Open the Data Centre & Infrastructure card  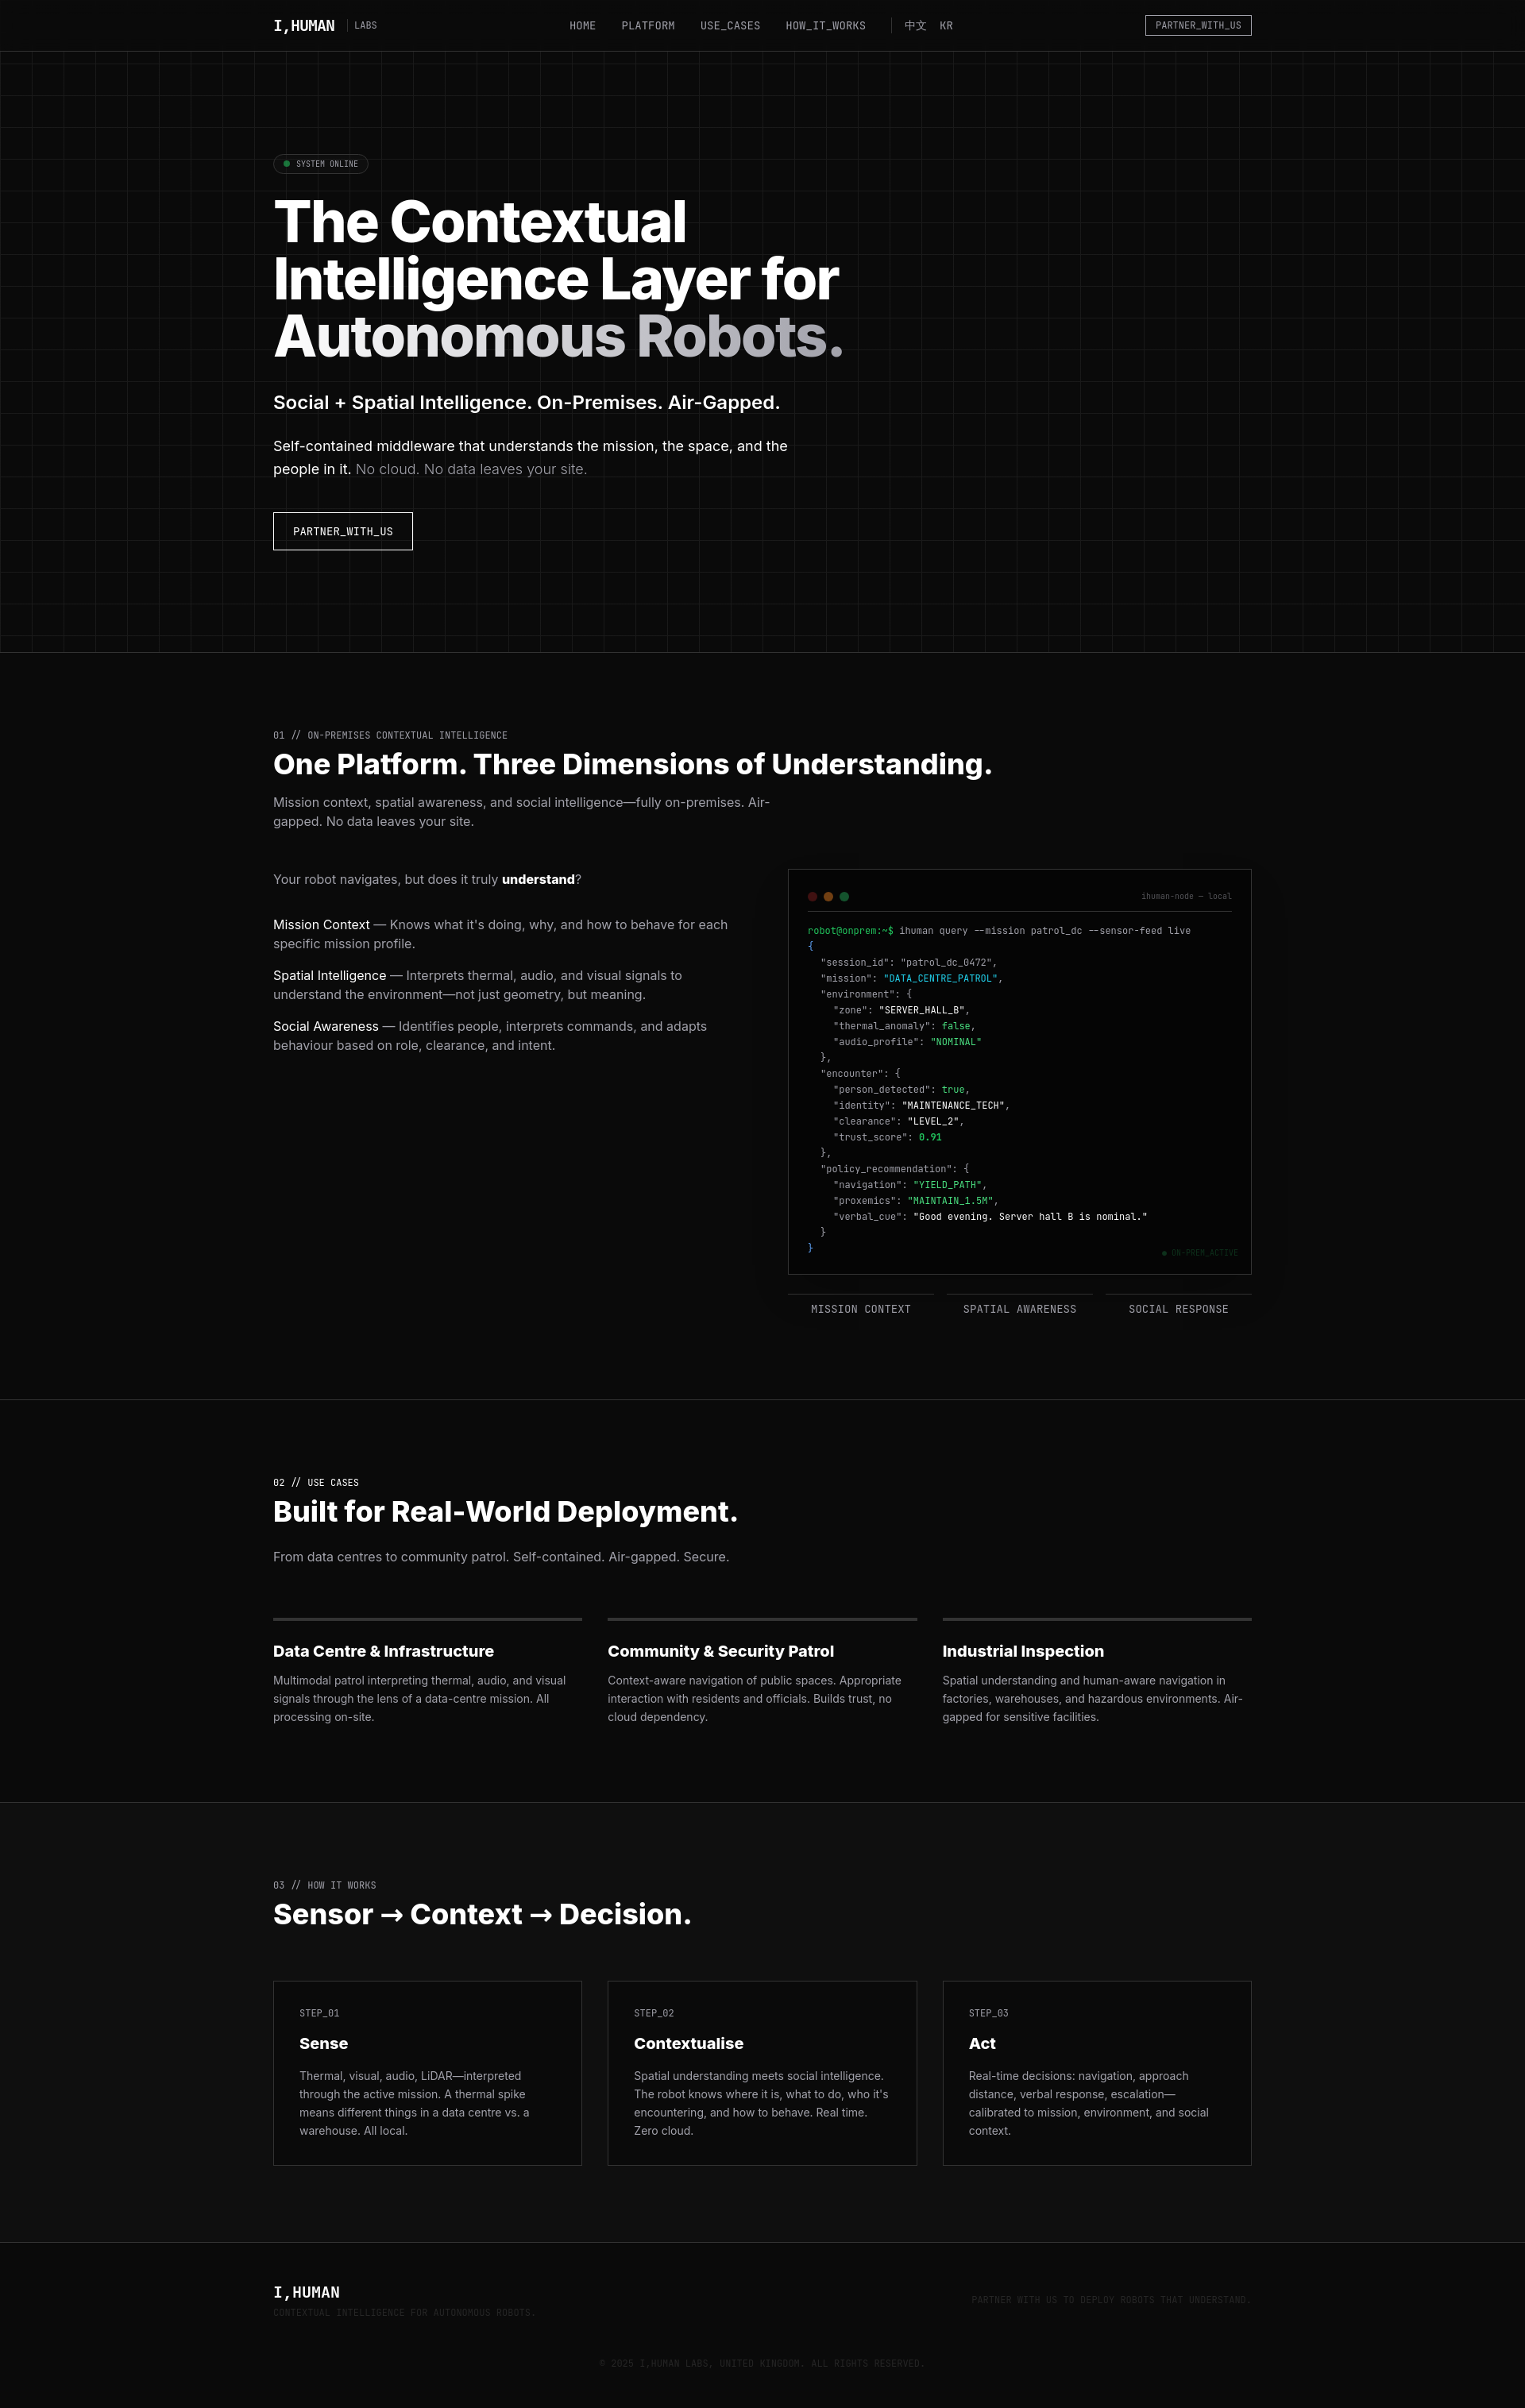pos(427,1672)
